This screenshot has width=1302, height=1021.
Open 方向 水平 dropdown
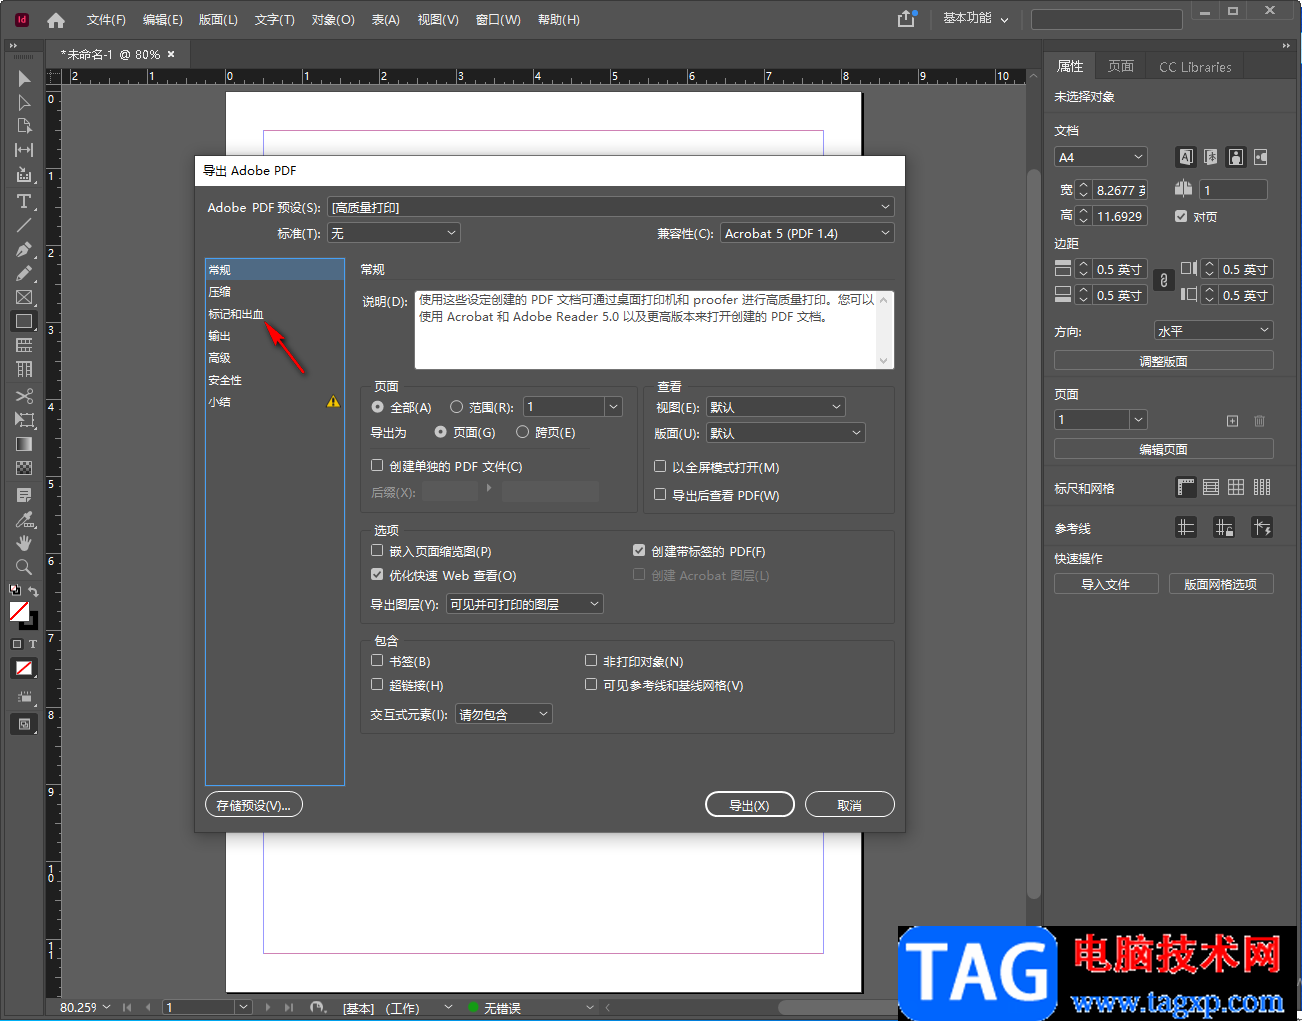[1214, 331]
